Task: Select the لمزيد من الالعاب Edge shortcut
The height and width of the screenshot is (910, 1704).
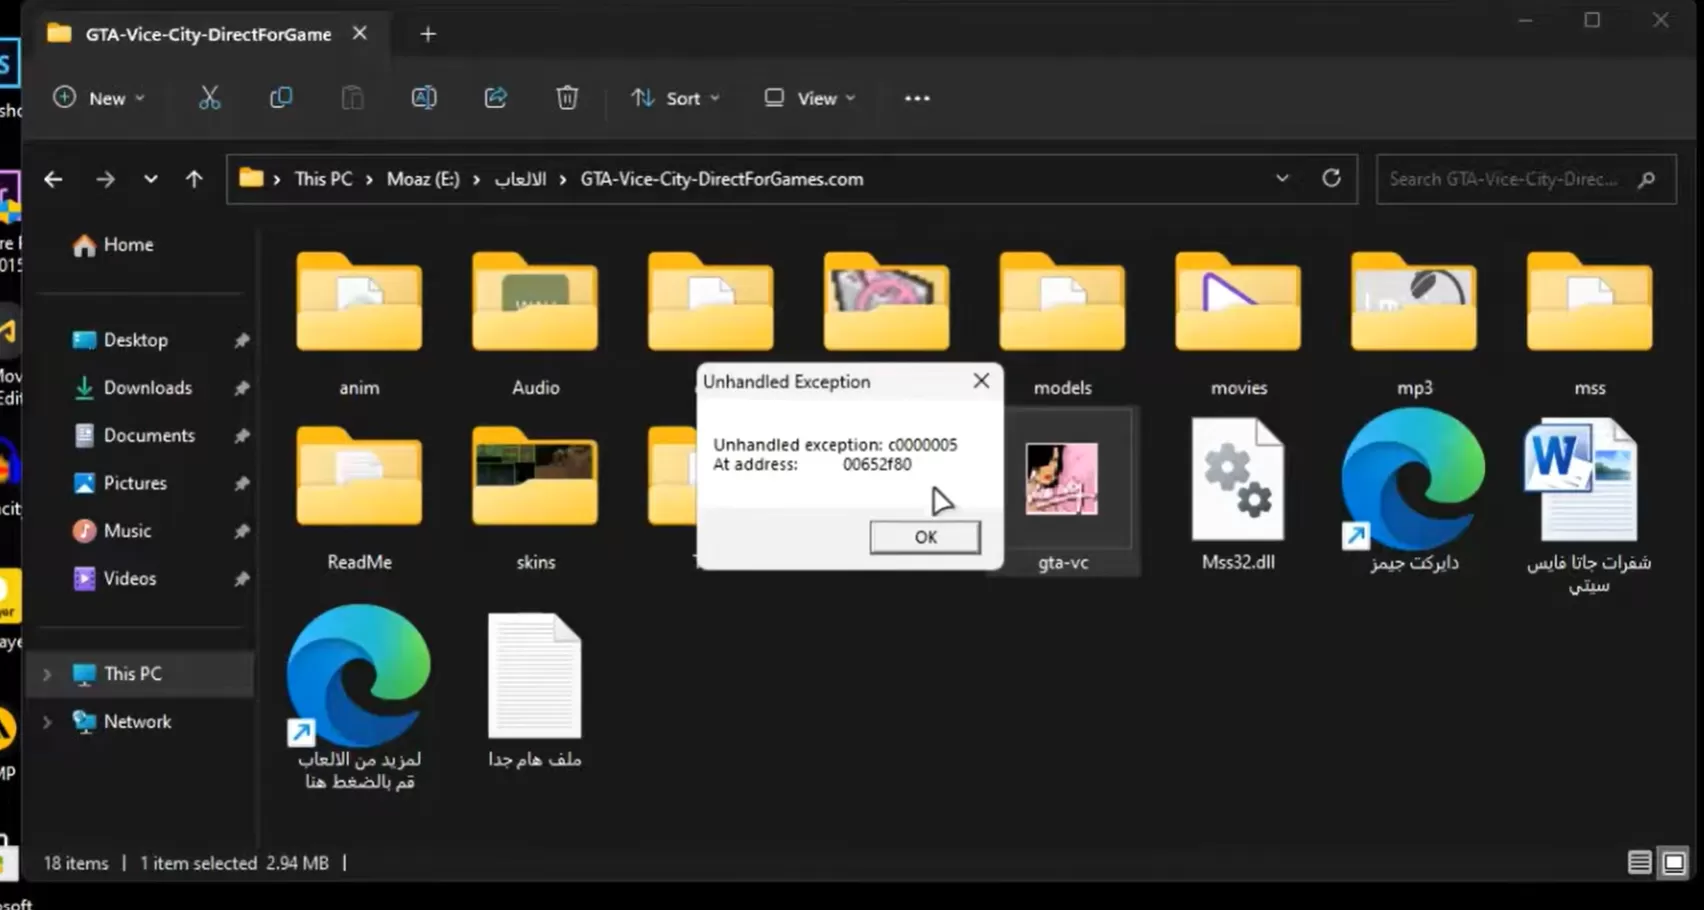Action: 359,697
